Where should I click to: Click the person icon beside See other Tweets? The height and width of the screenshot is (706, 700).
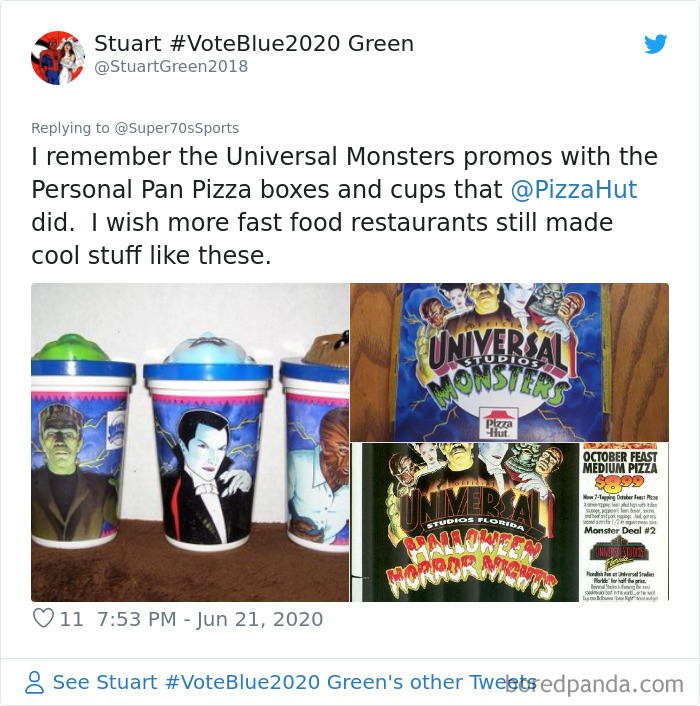tap(34, 682)
